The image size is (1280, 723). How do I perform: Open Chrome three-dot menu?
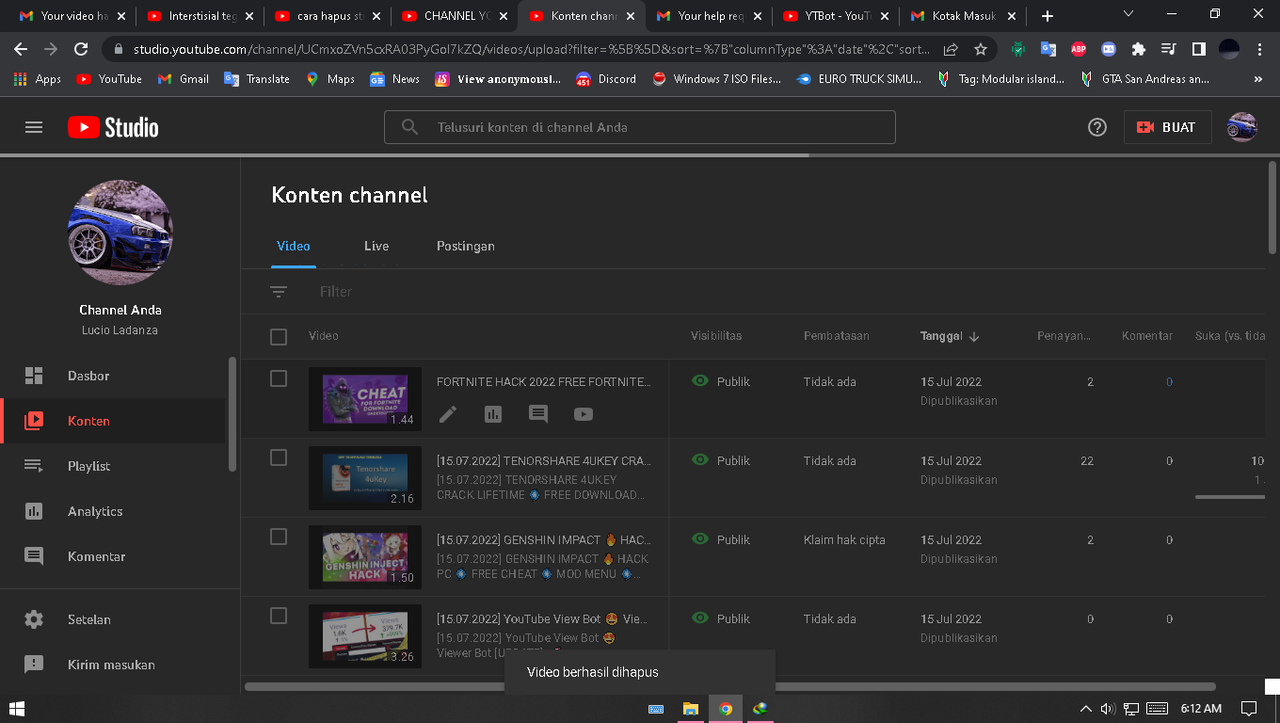[x=1259, y=49]
